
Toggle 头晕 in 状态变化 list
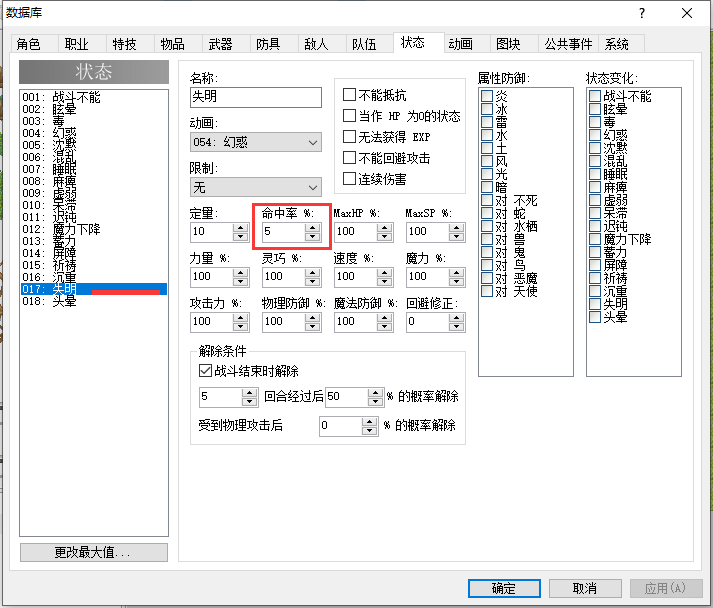point(595,317)
